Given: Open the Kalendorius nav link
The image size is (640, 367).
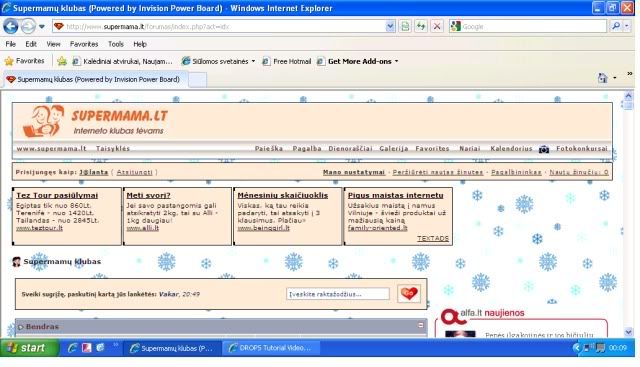Looking at the screenshot, I should [511, 149].
